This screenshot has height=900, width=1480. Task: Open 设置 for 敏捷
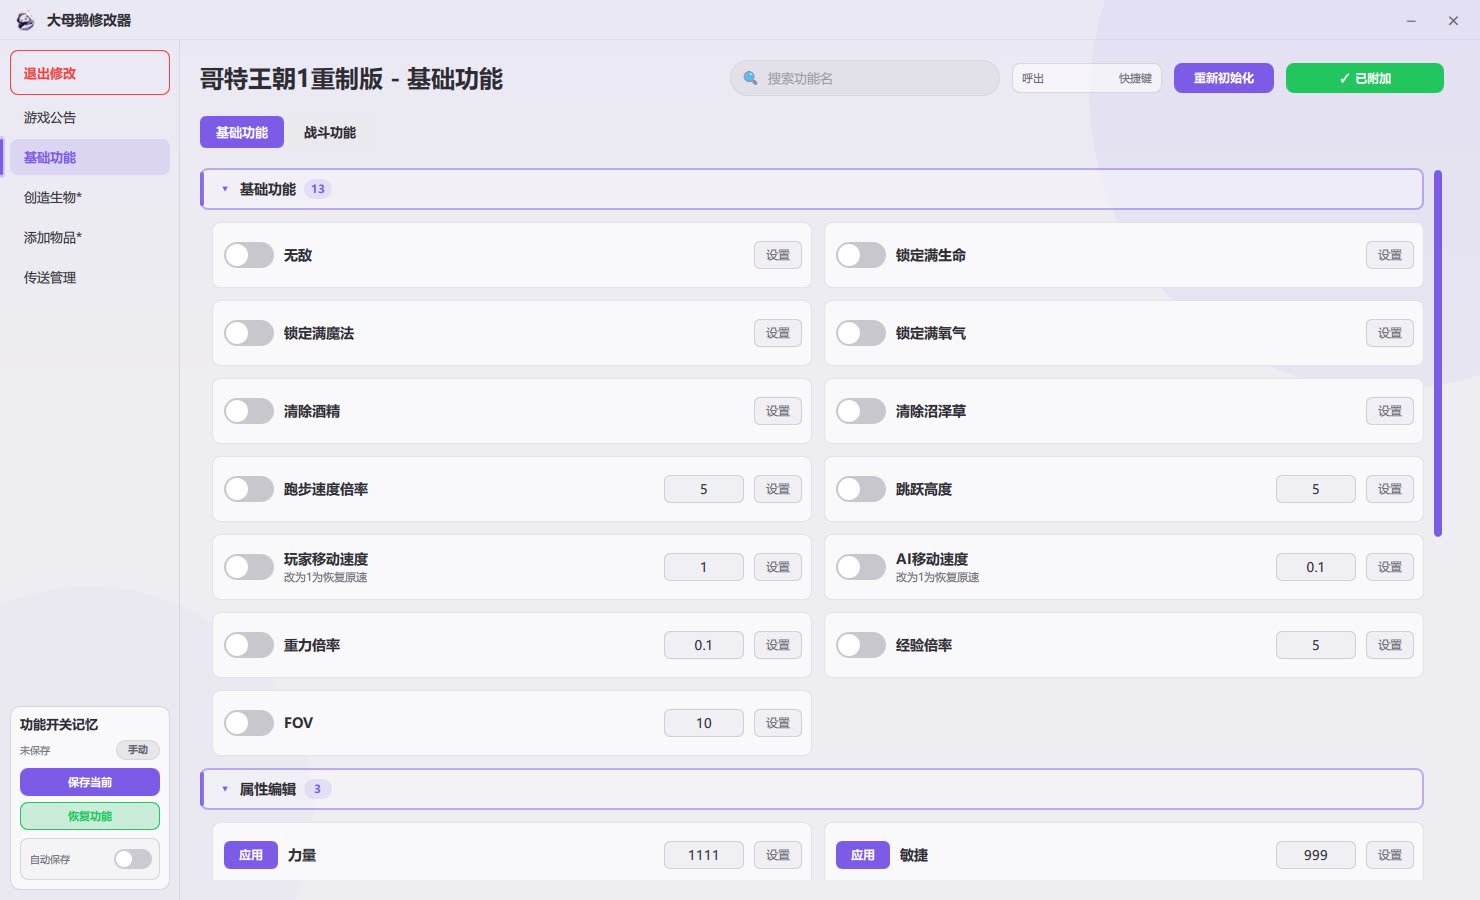click(x=1390, y=855)
